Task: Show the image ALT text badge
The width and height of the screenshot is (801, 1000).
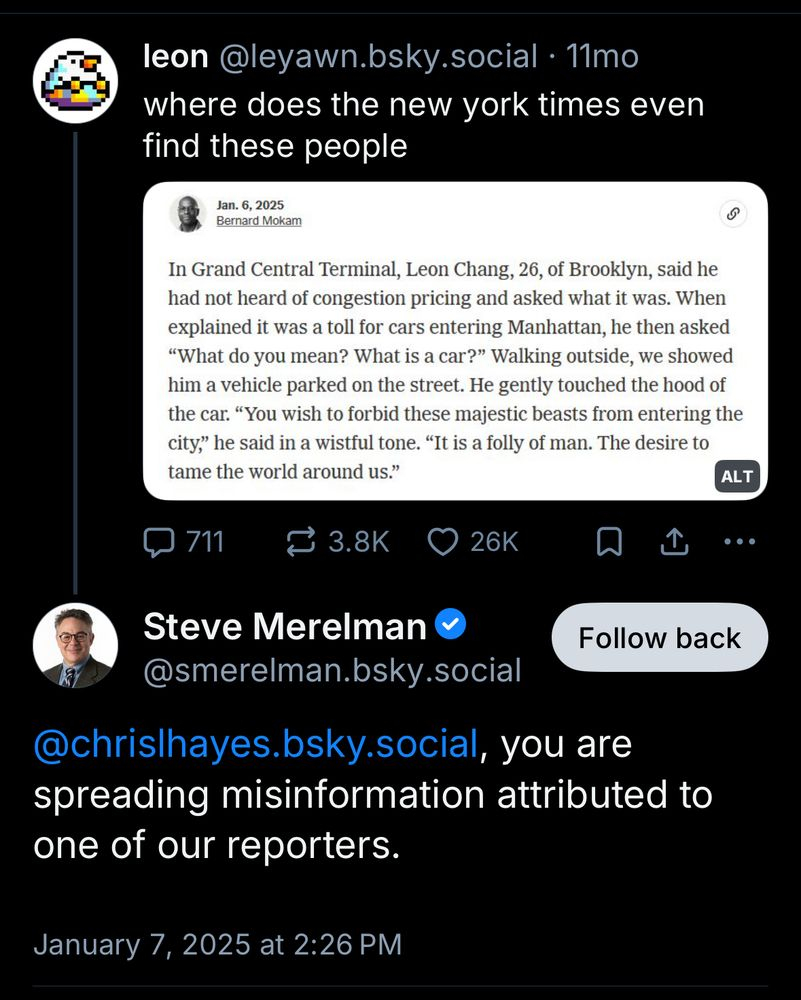Action: 737,476
